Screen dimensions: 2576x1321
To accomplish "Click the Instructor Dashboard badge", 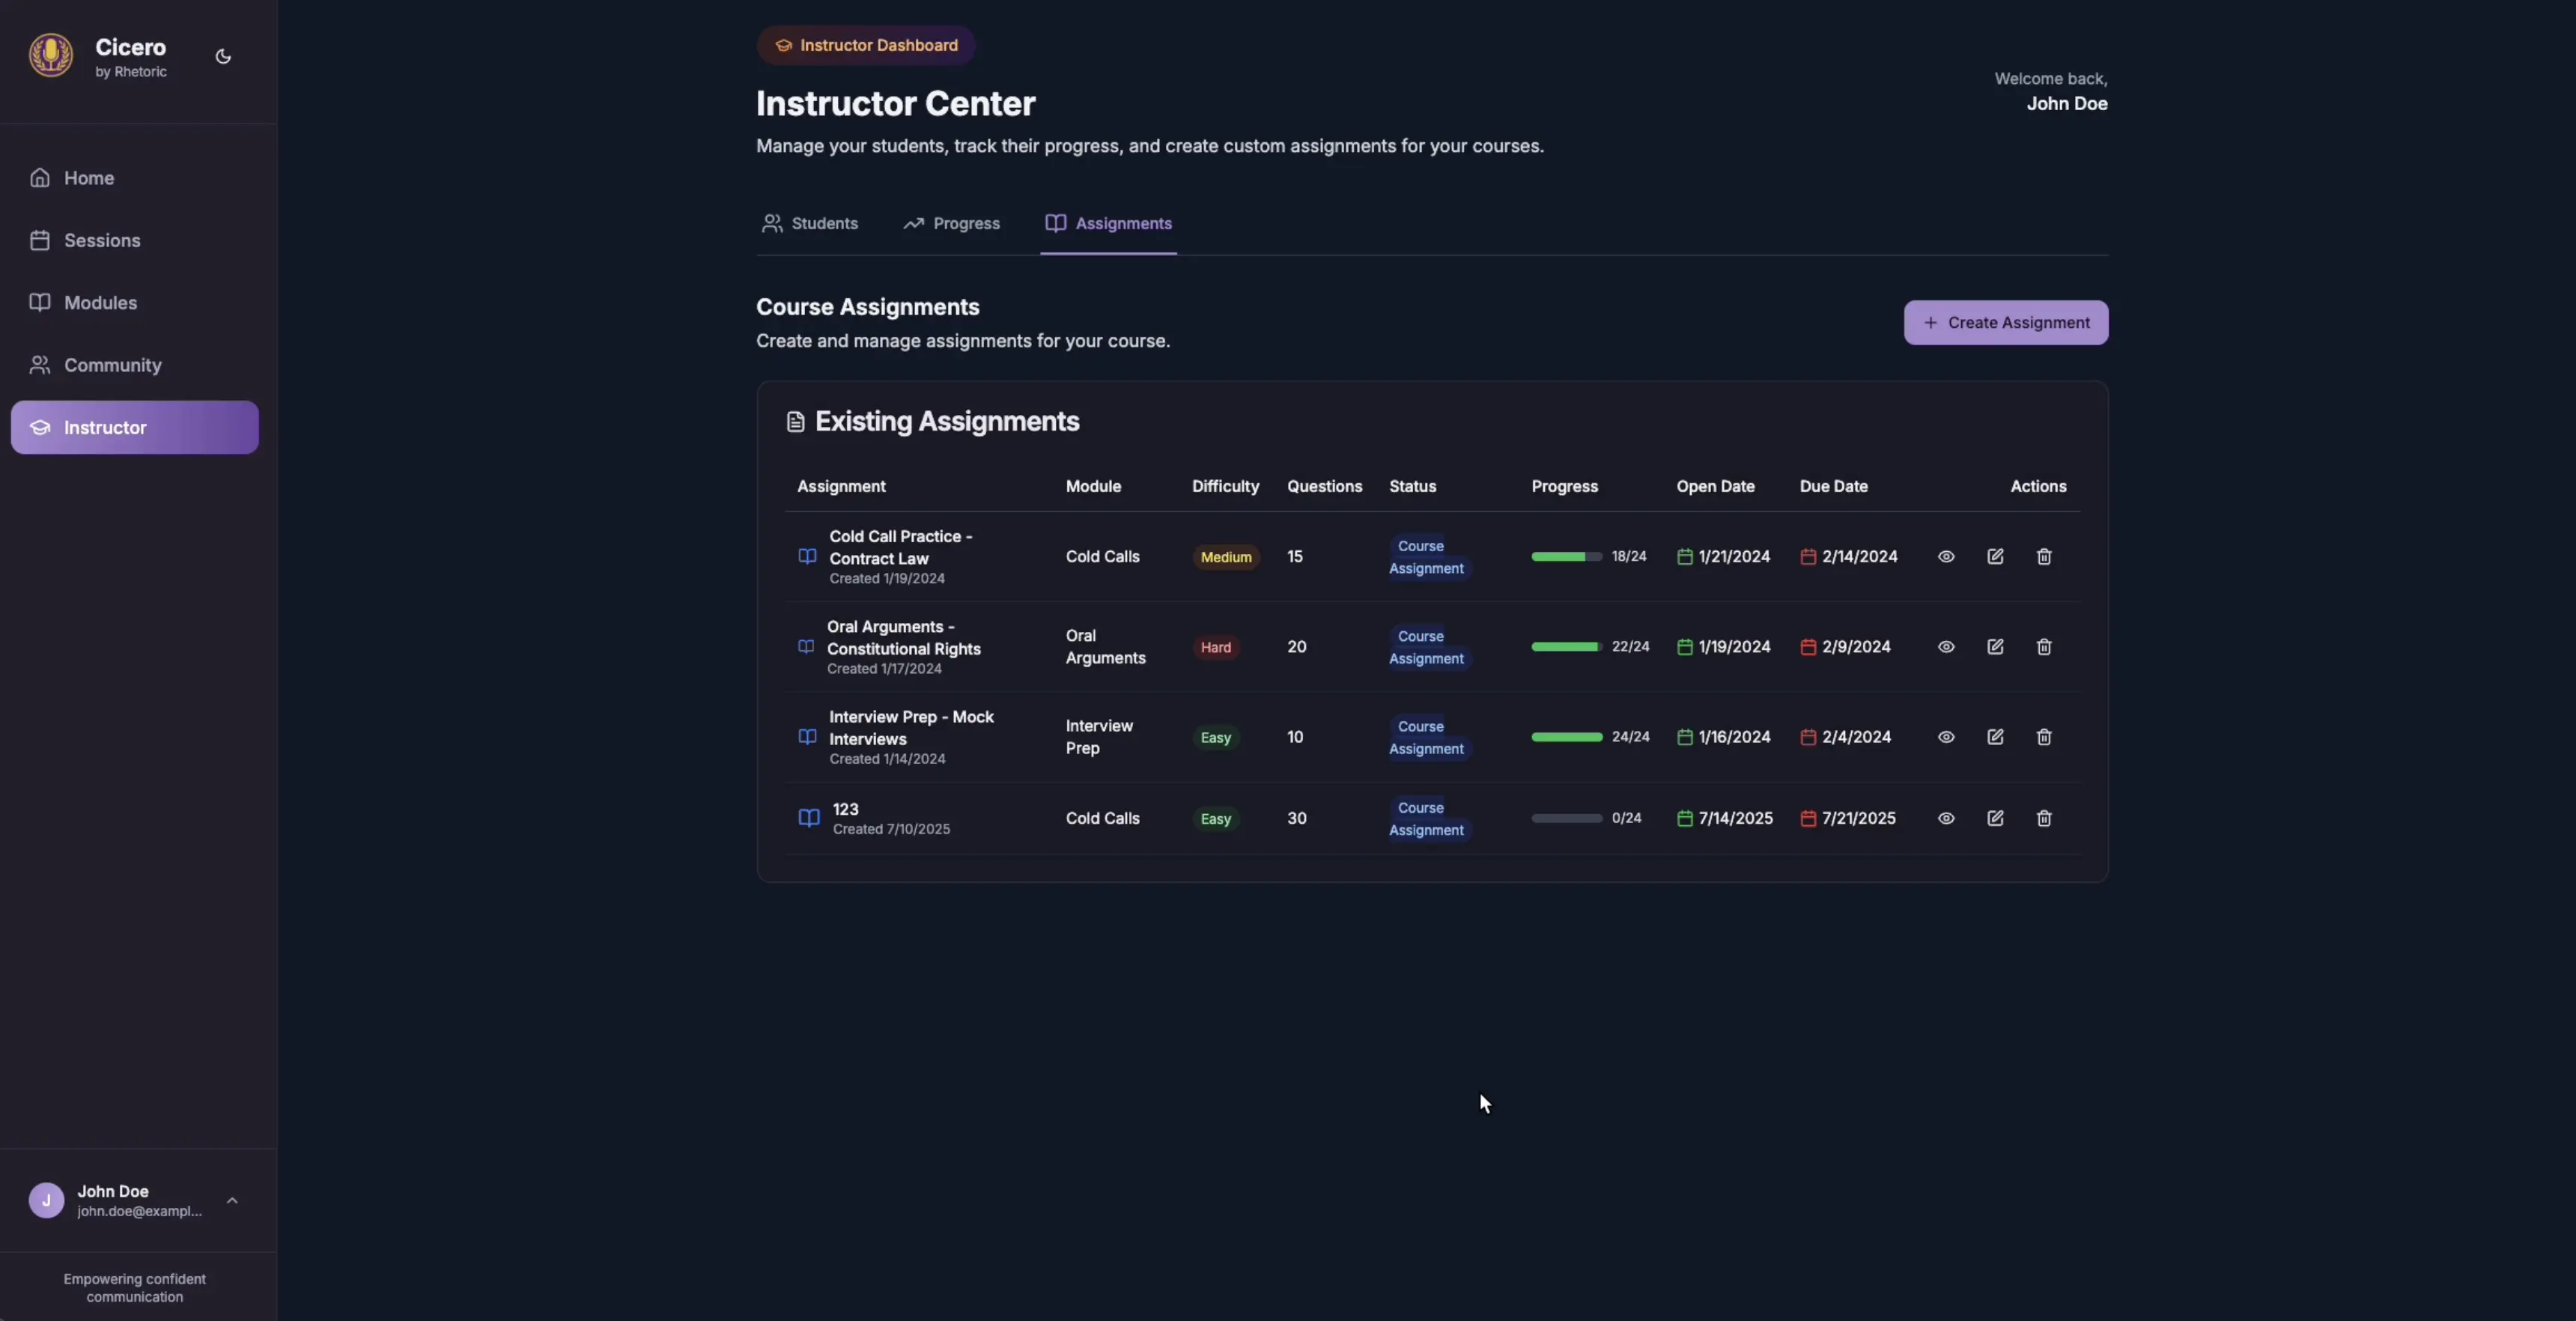I will pyautogui.click(x=865, y=46).
